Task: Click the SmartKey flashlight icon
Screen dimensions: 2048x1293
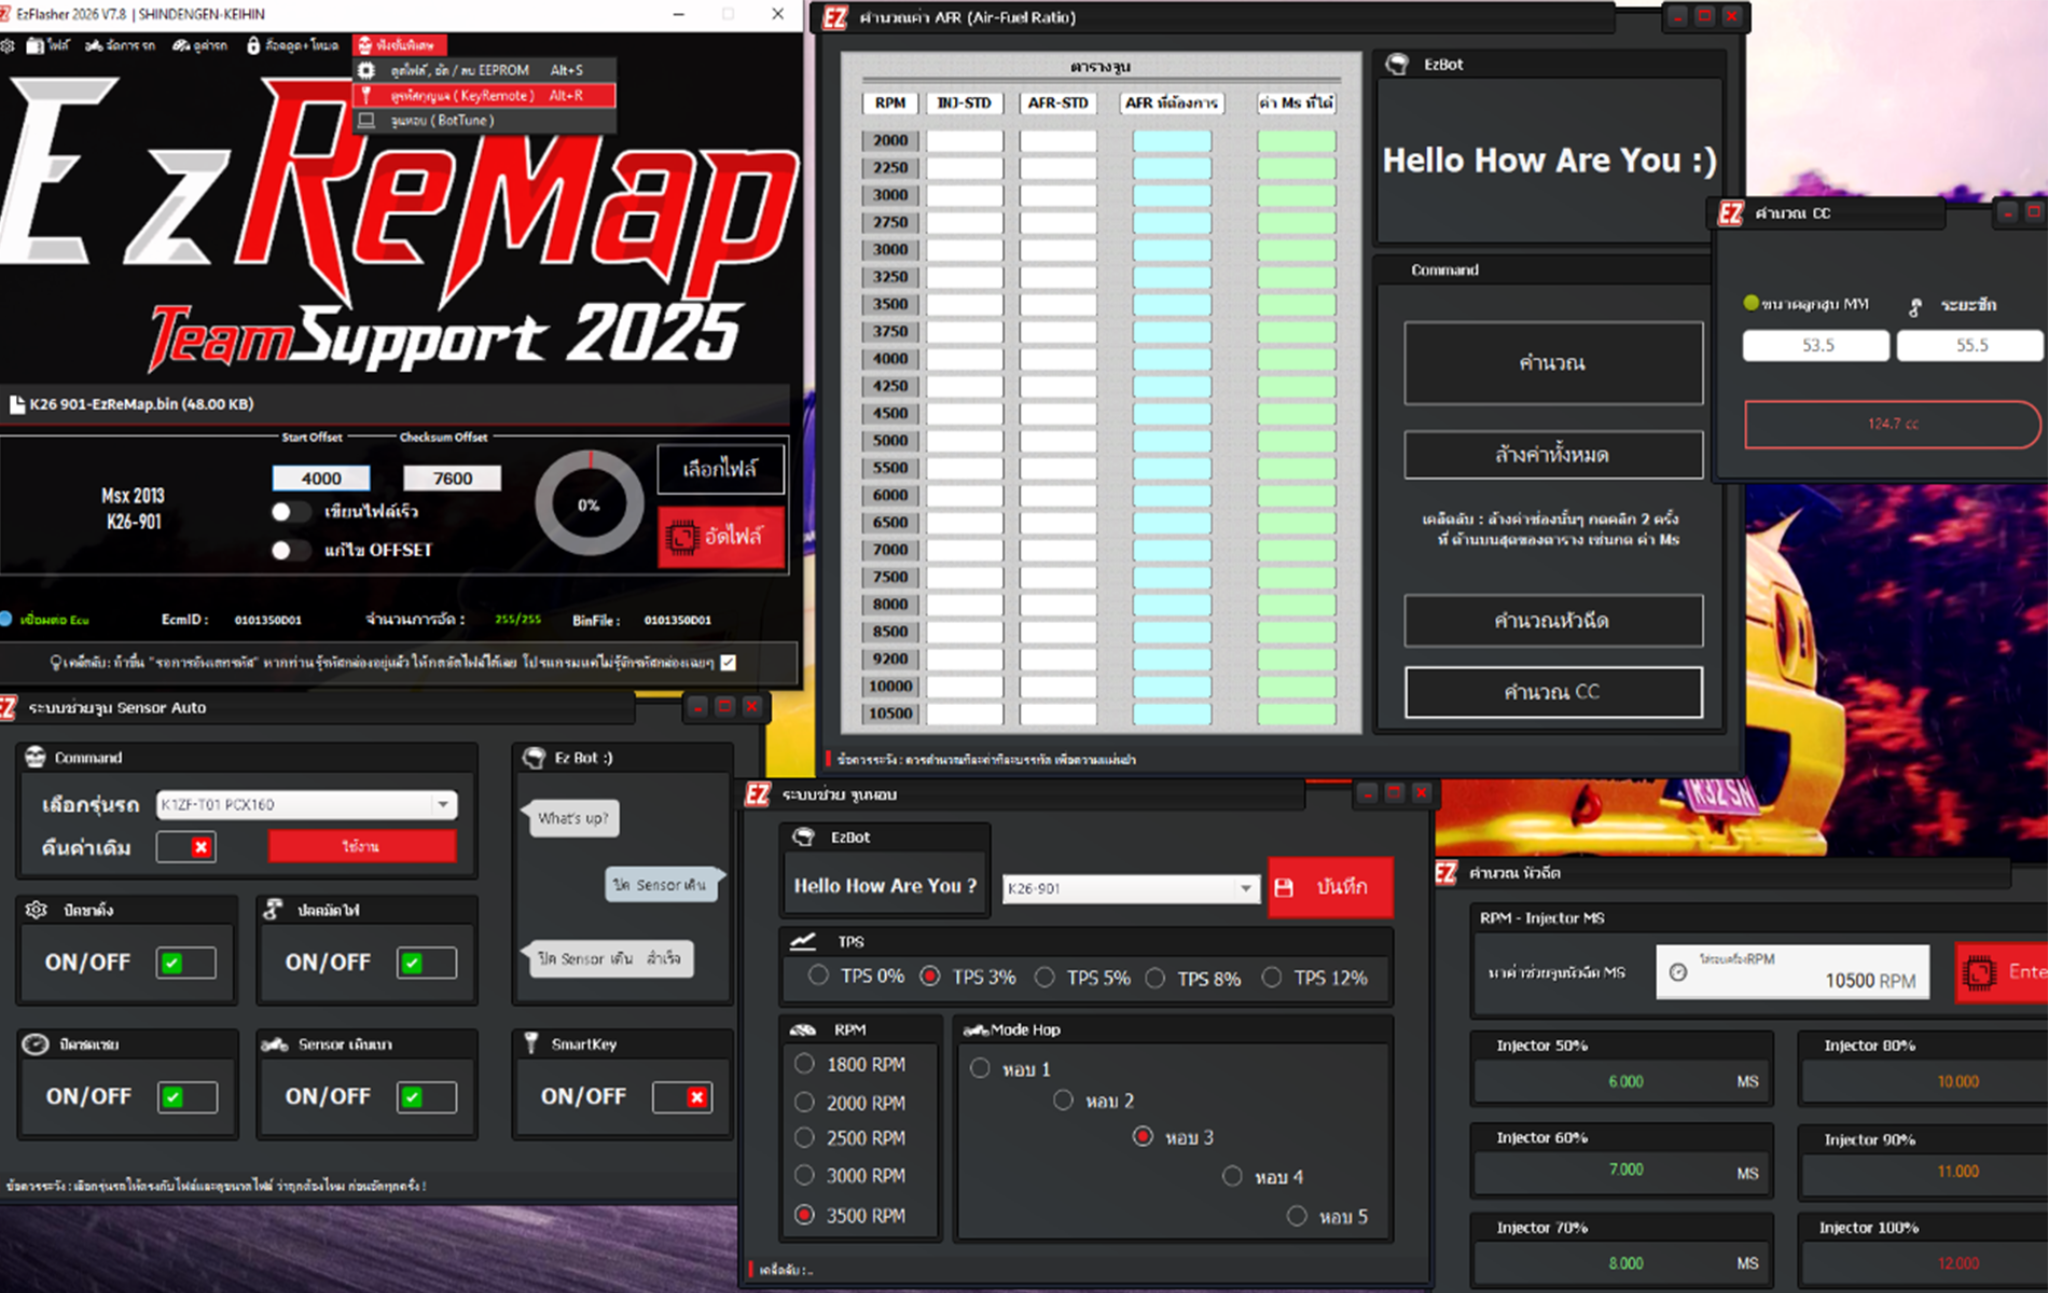Action: tap(531, 1044)
